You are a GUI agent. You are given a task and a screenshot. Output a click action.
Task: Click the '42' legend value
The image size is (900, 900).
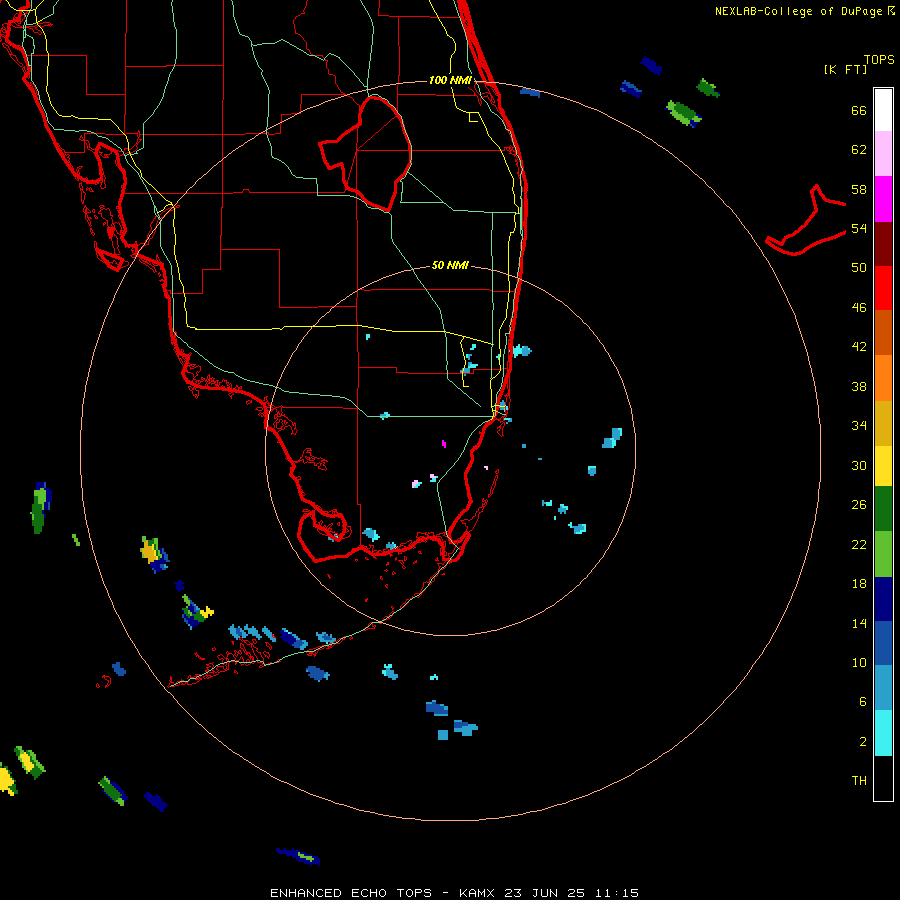click(859, 347)
